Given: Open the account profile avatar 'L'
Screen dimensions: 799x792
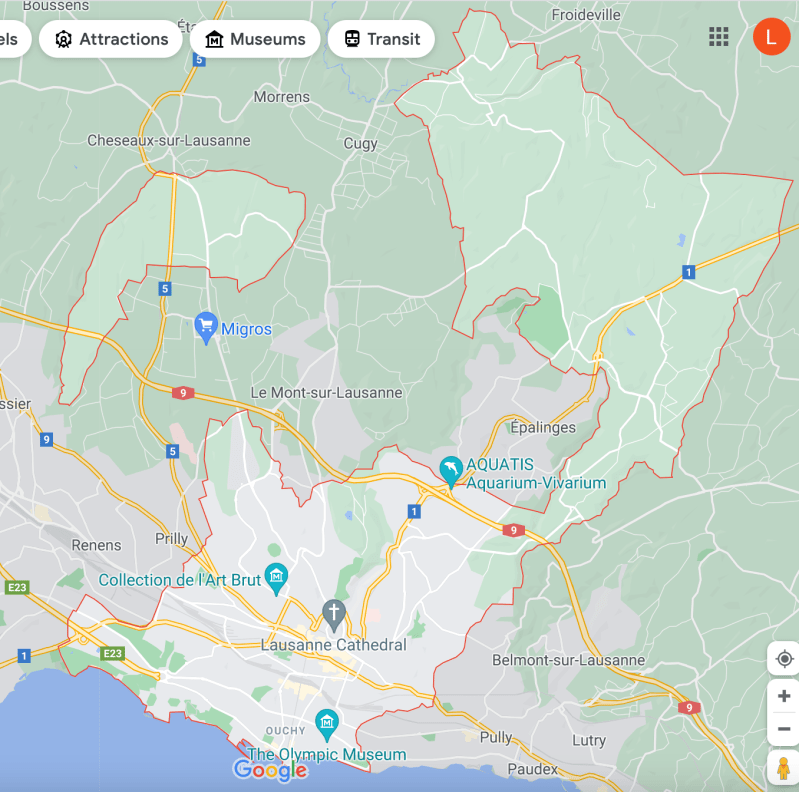Looking at the screenshot, I should [770, 38].
